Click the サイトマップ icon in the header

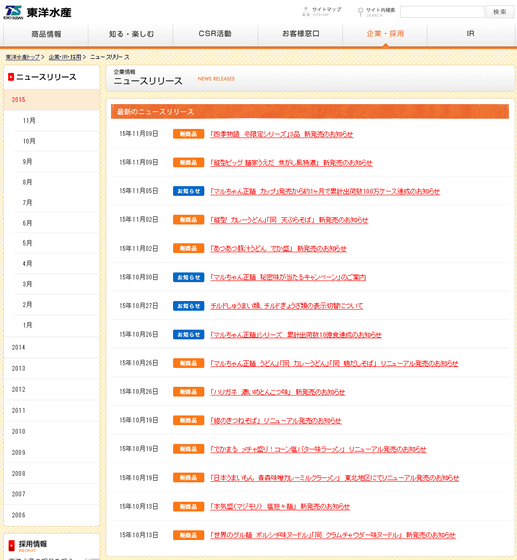(x=306, y=11)
